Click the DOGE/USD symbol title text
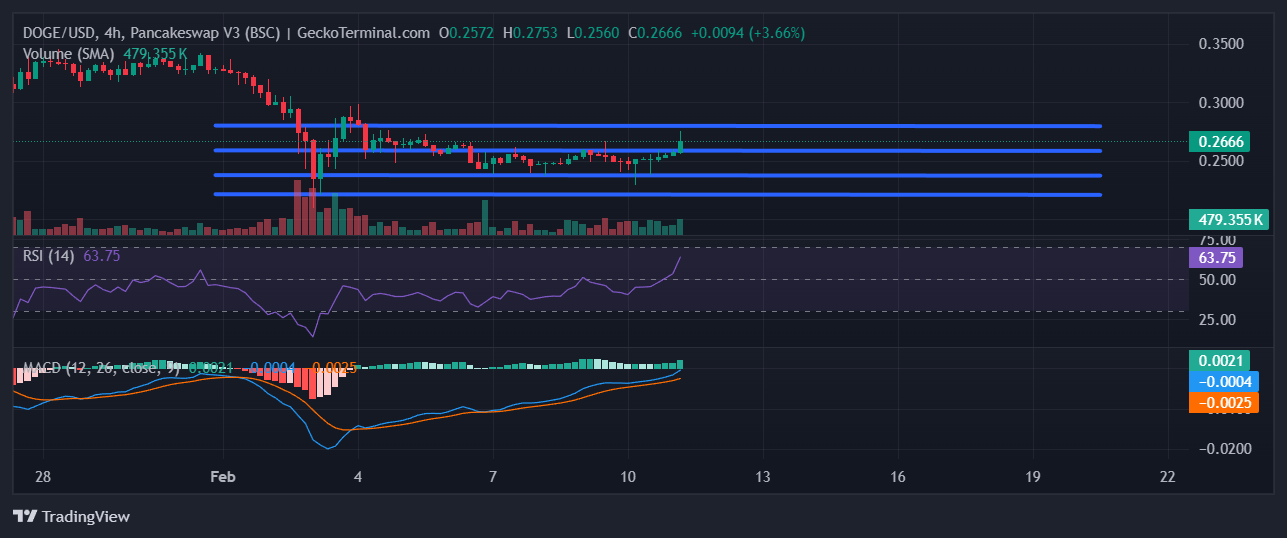This screenshot has height=538, width=1287. click(61, 33)
